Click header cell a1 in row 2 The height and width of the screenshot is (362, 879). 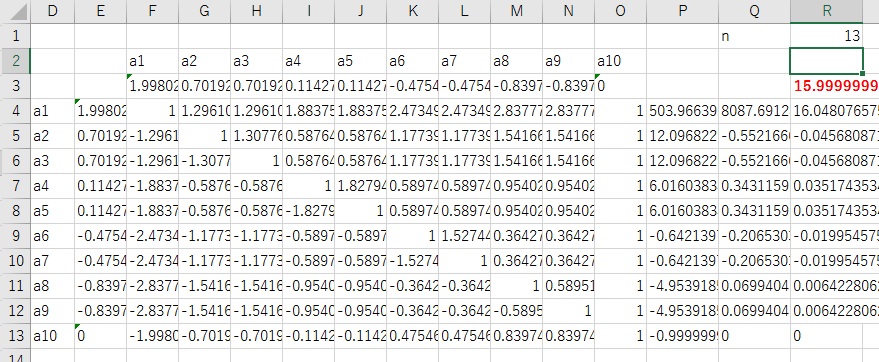152,61
